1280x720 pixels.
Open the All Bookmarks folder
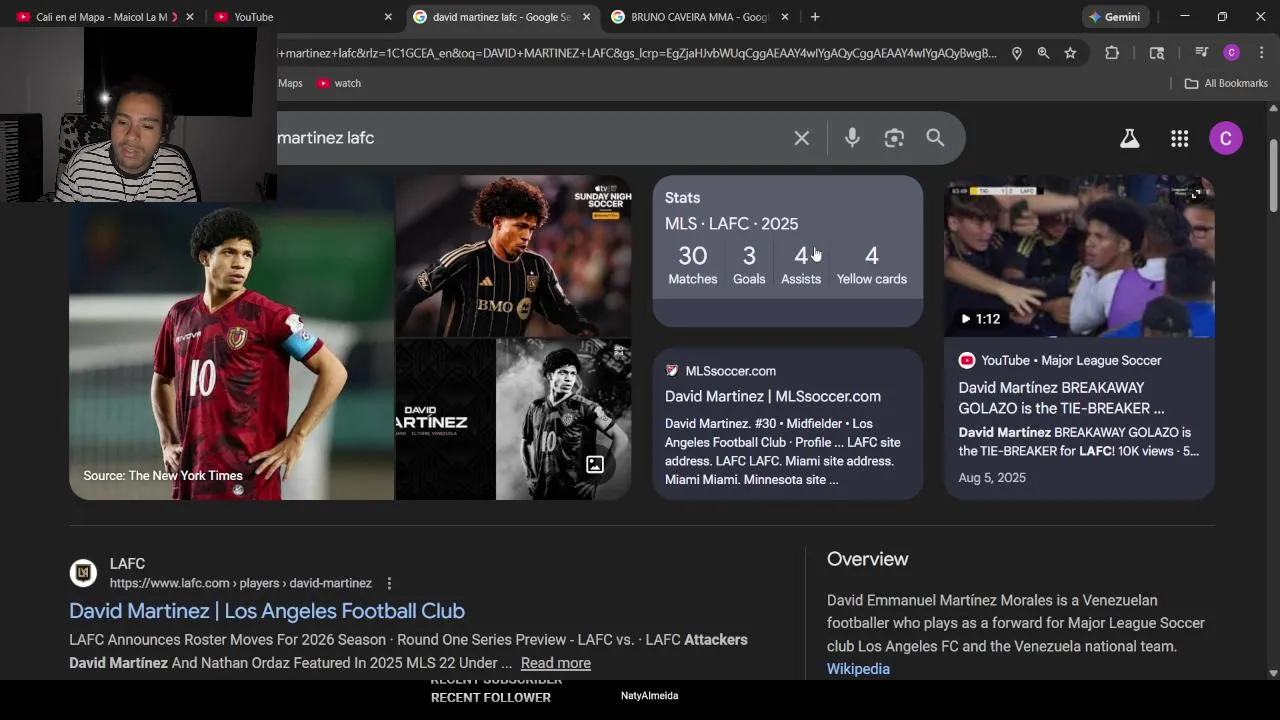click(1226, 83)
